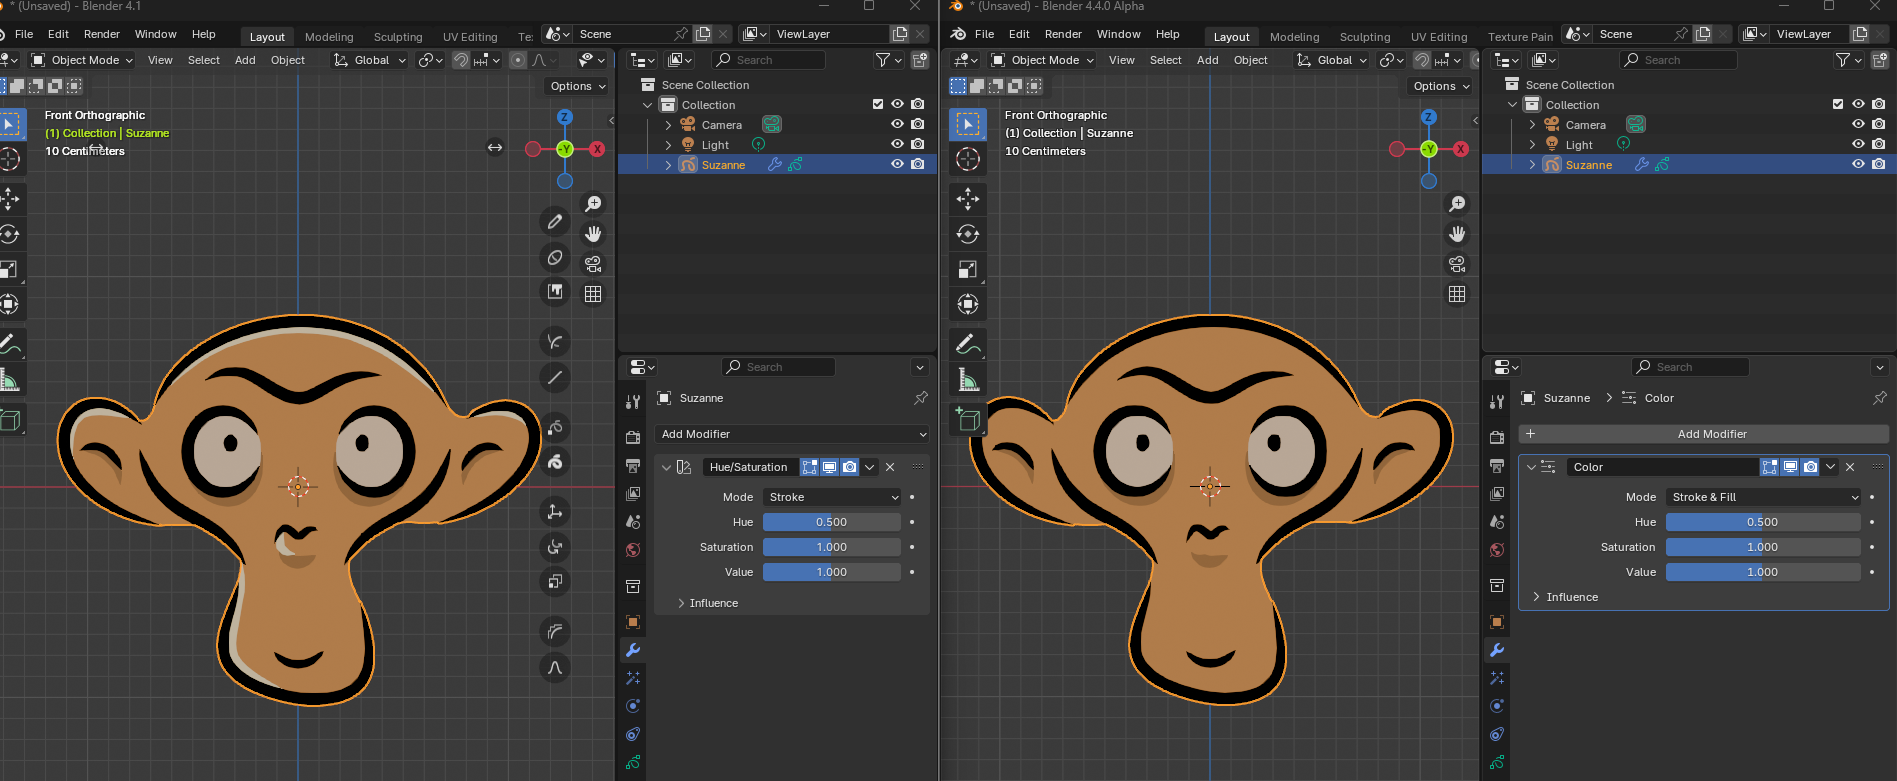Toggle Color modifier viewport display in Blender 4.4
The image size is (1897, 781).
tap(1790, 467)
